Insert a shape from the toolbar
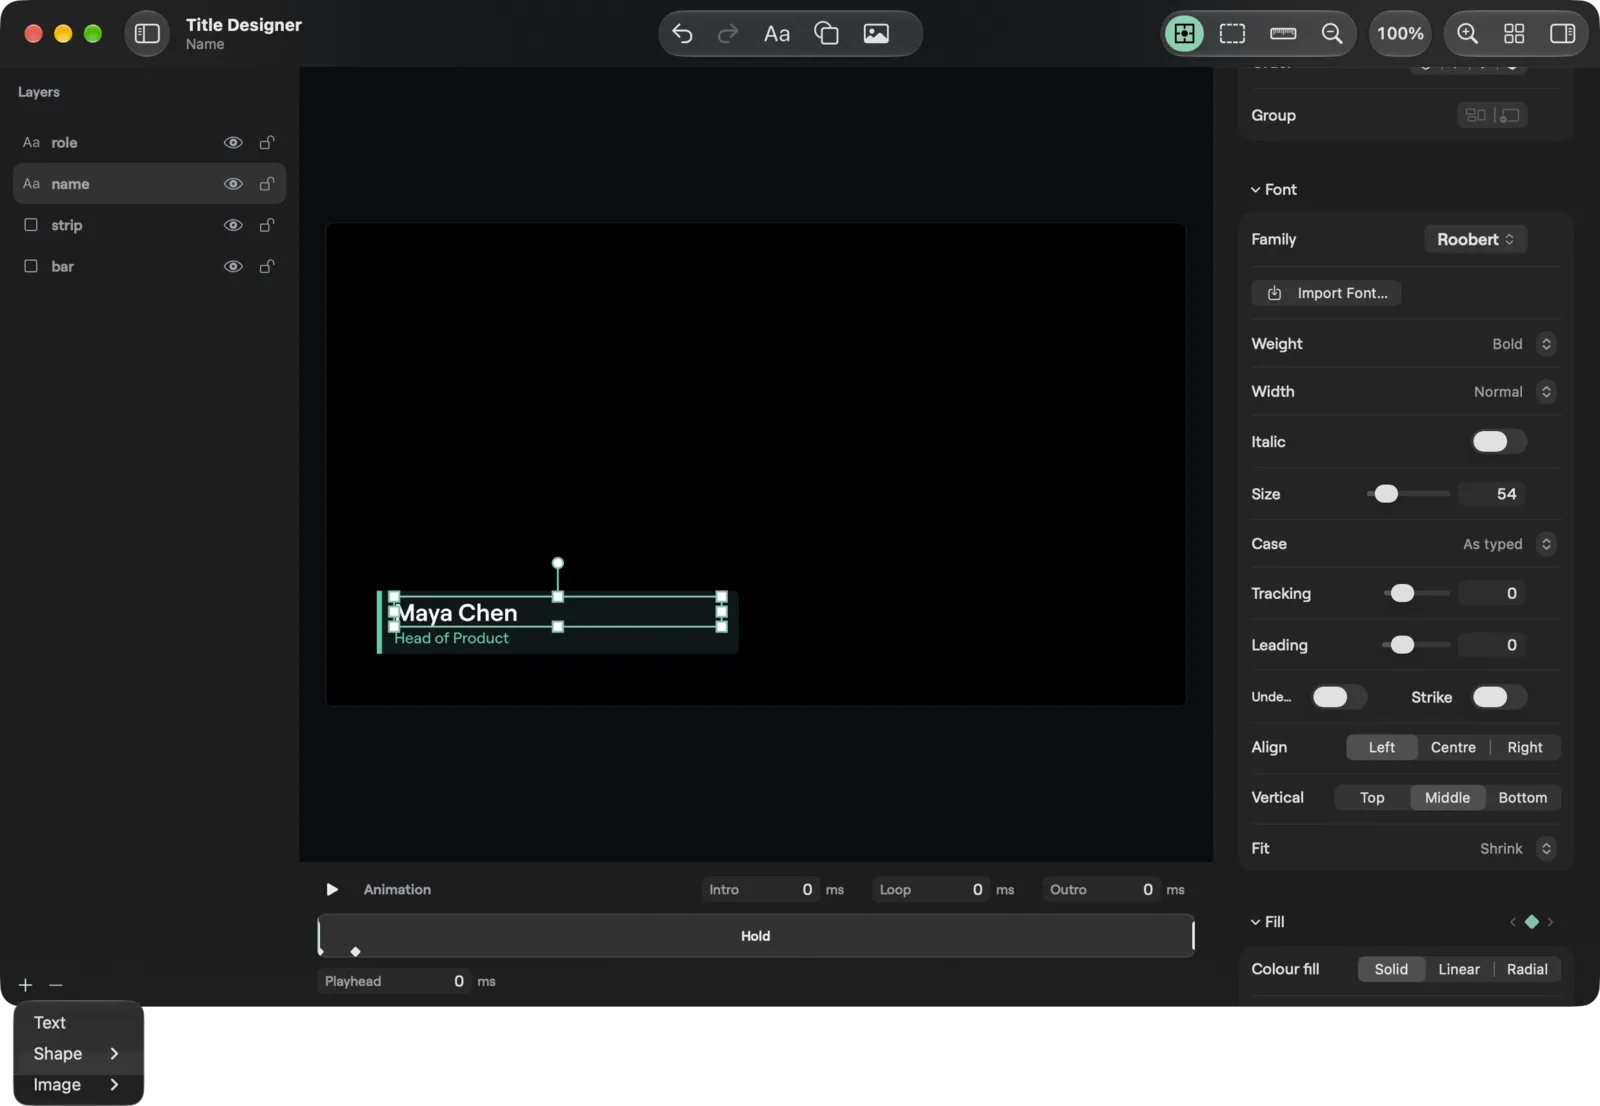The height and width of the screenshot is (1106, 1600). [826, 34]
